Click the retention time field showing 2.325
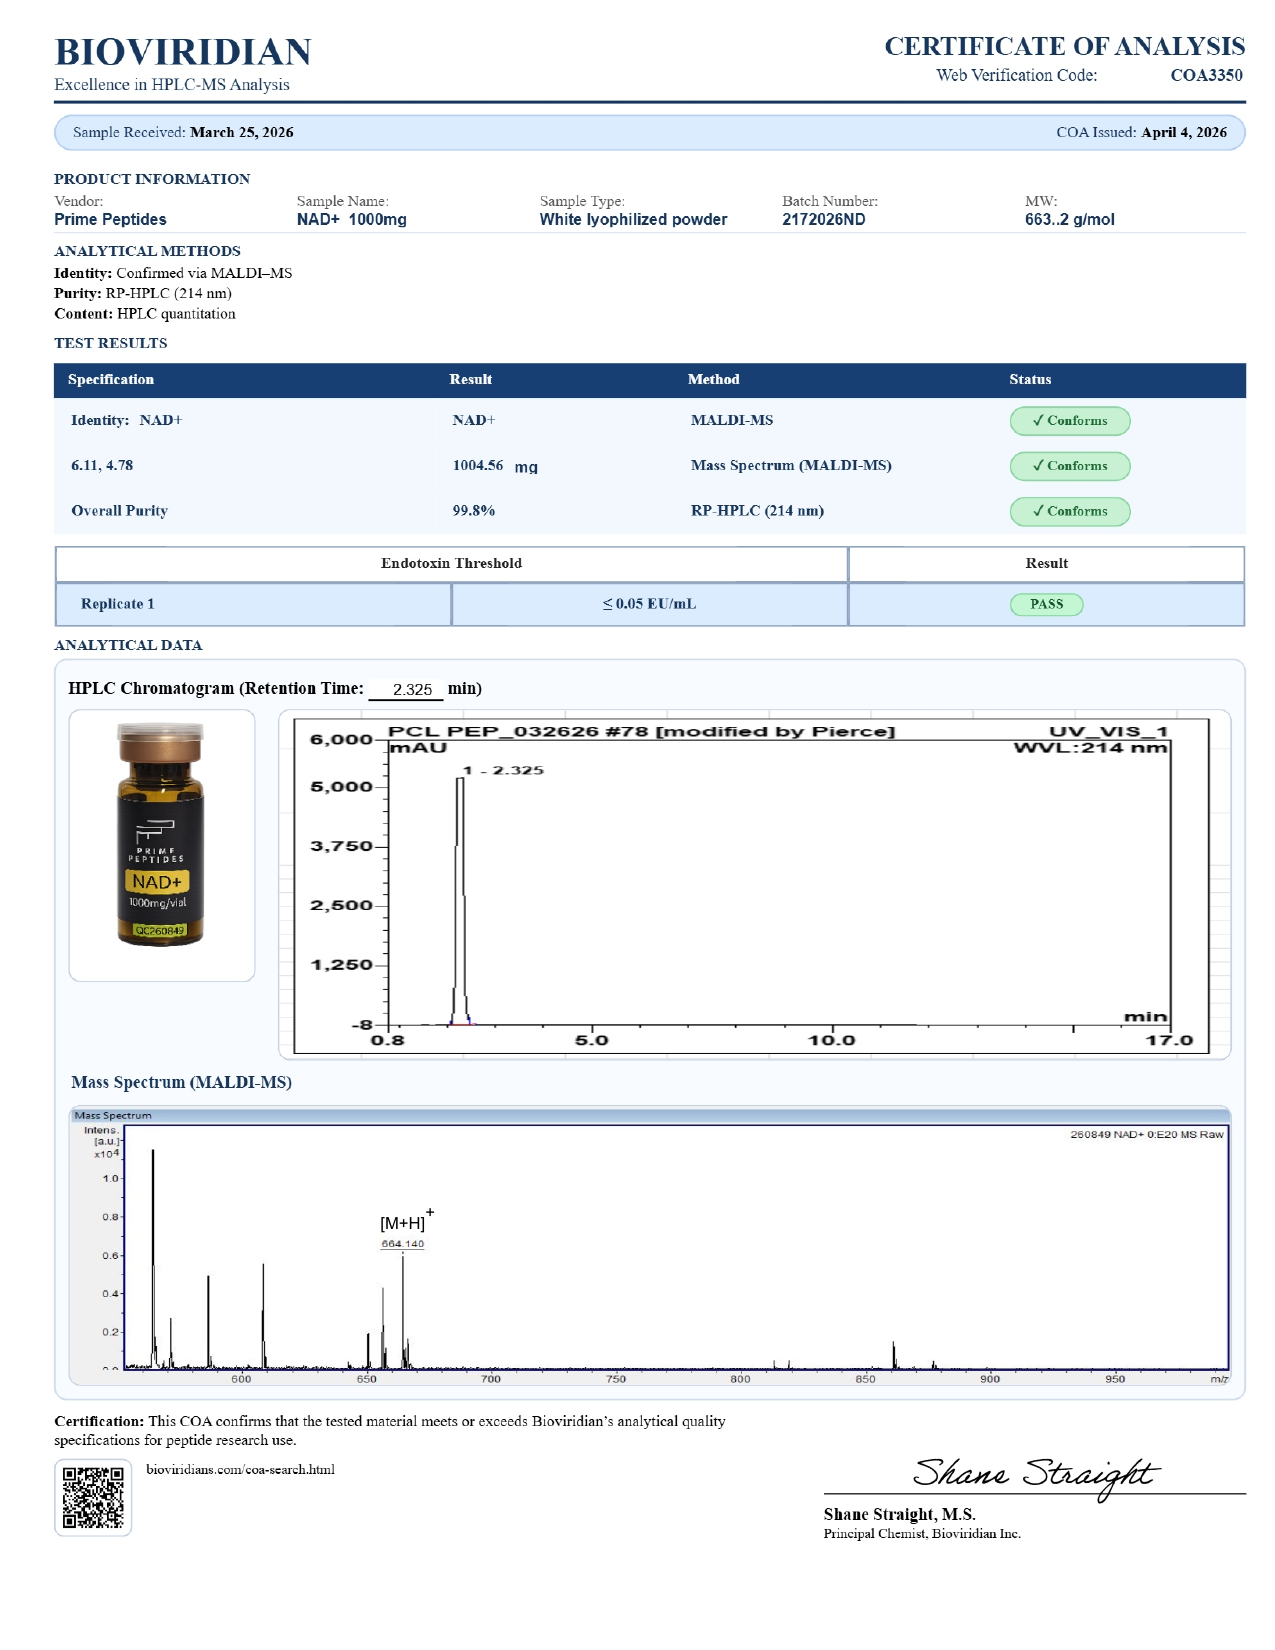 pos(406,689)
